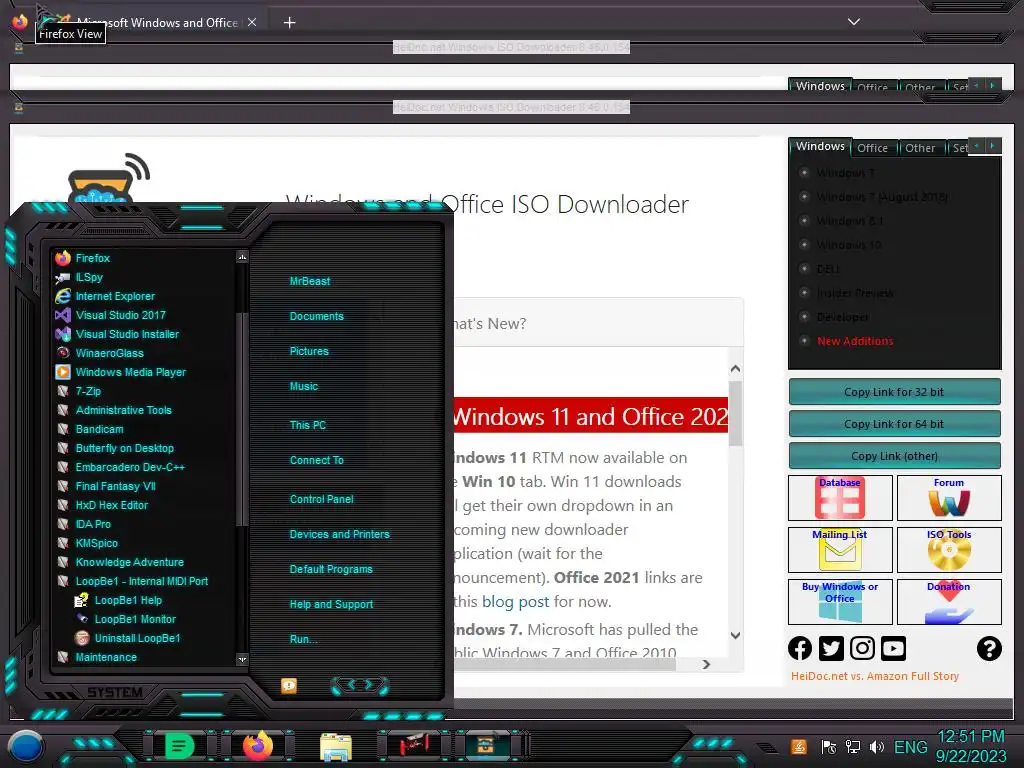Launch LoopBe1 Monitor

tap(125, 619)
